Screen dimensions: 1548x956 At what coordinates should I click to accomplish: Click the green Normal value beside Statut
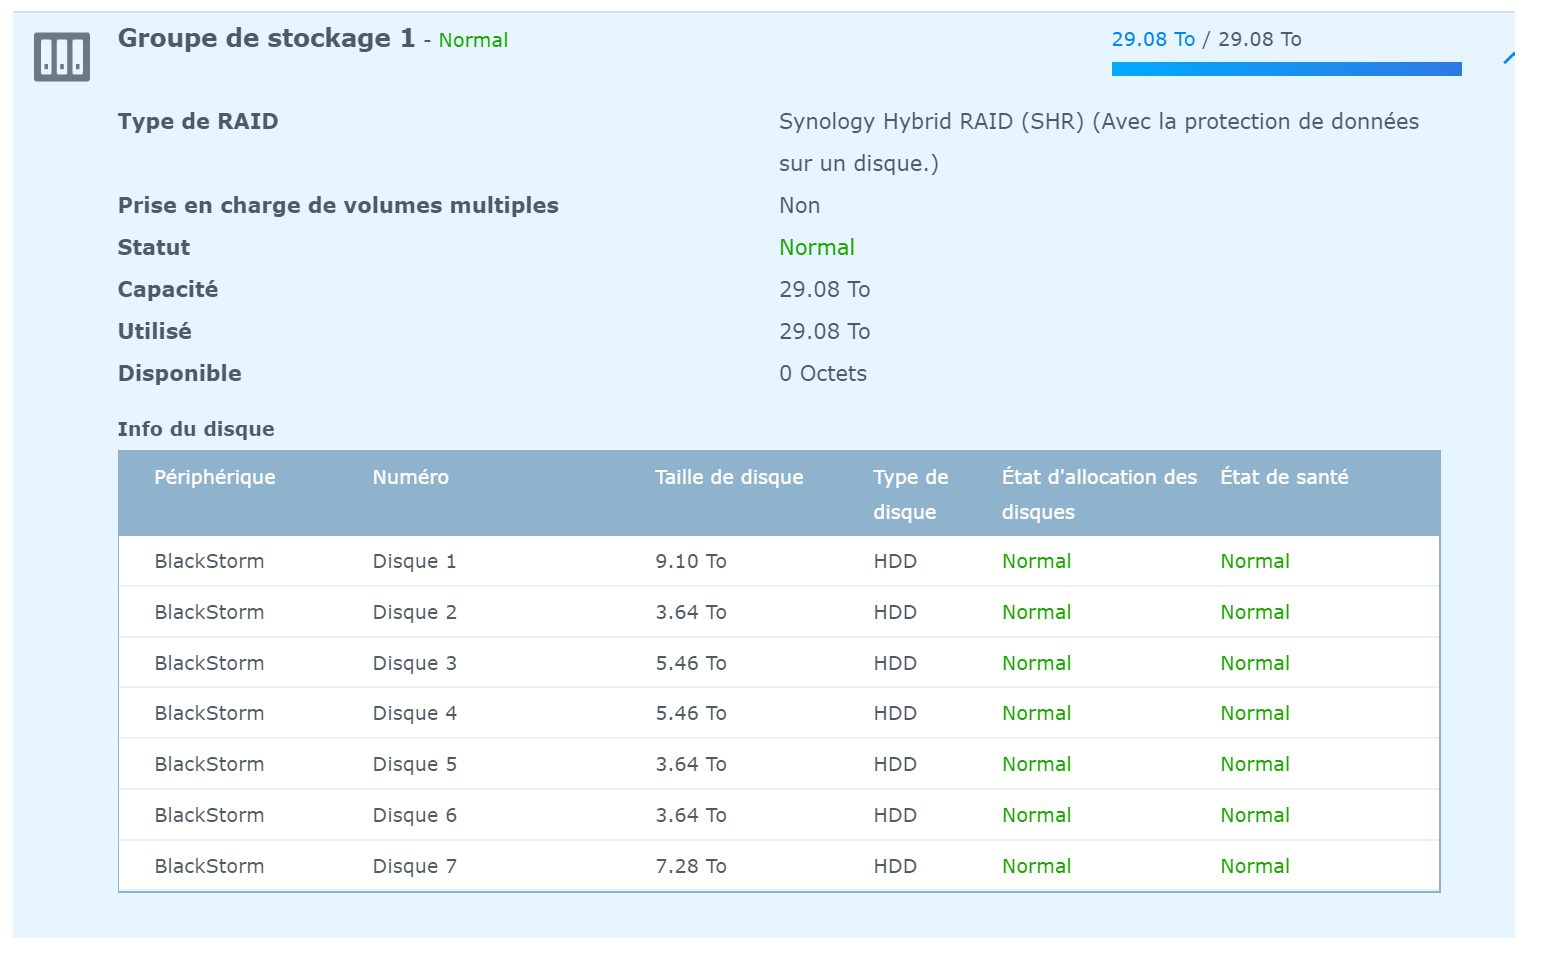pyautogui.click(x=816, y=248)
